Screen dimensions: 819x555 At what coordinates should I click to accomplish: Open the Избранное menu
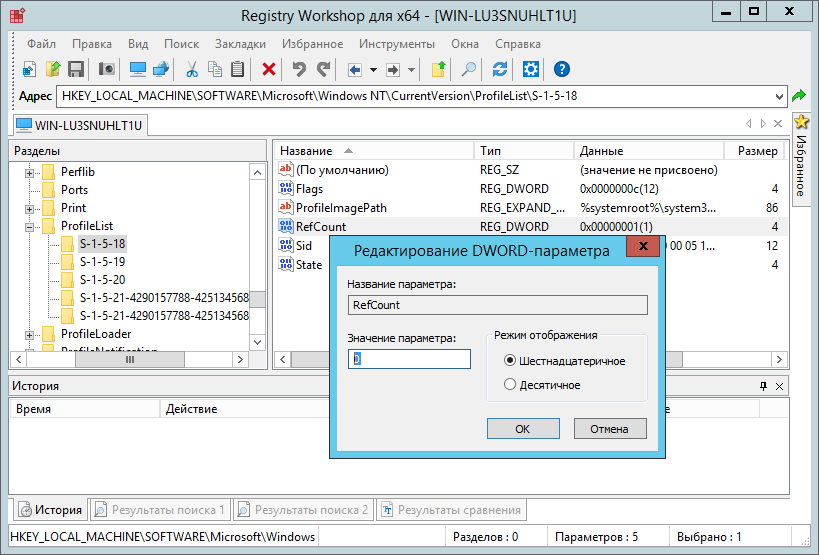pos(312,44)
